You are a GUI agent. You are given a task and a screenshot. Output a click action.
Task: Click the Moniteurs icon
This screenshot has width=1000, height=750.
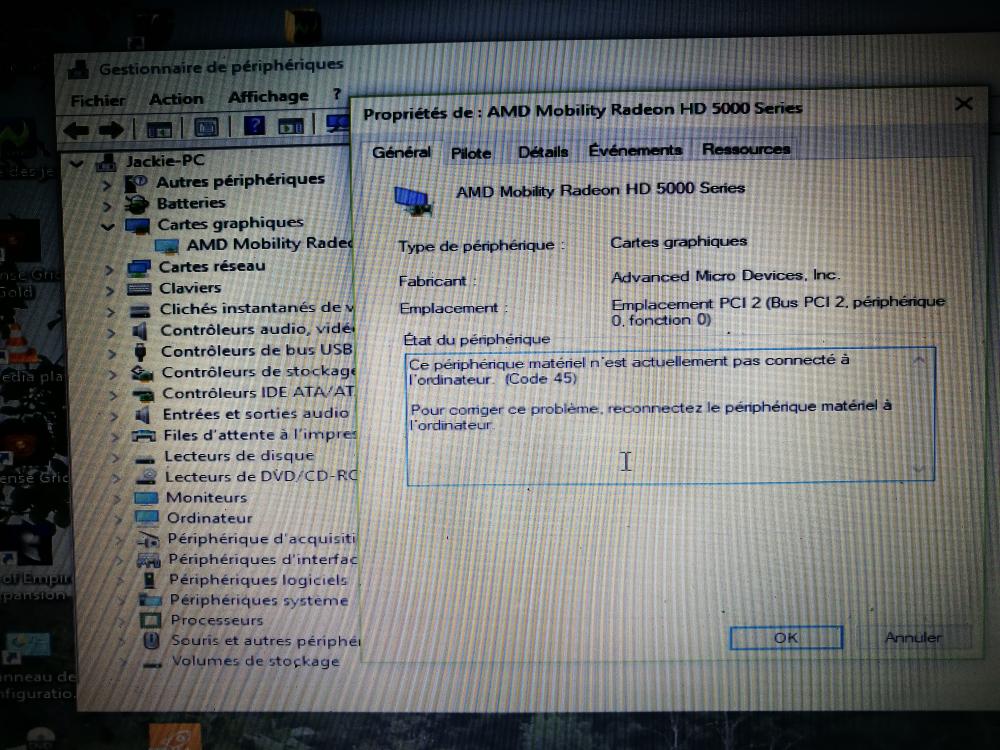click(x=146, y=498)
